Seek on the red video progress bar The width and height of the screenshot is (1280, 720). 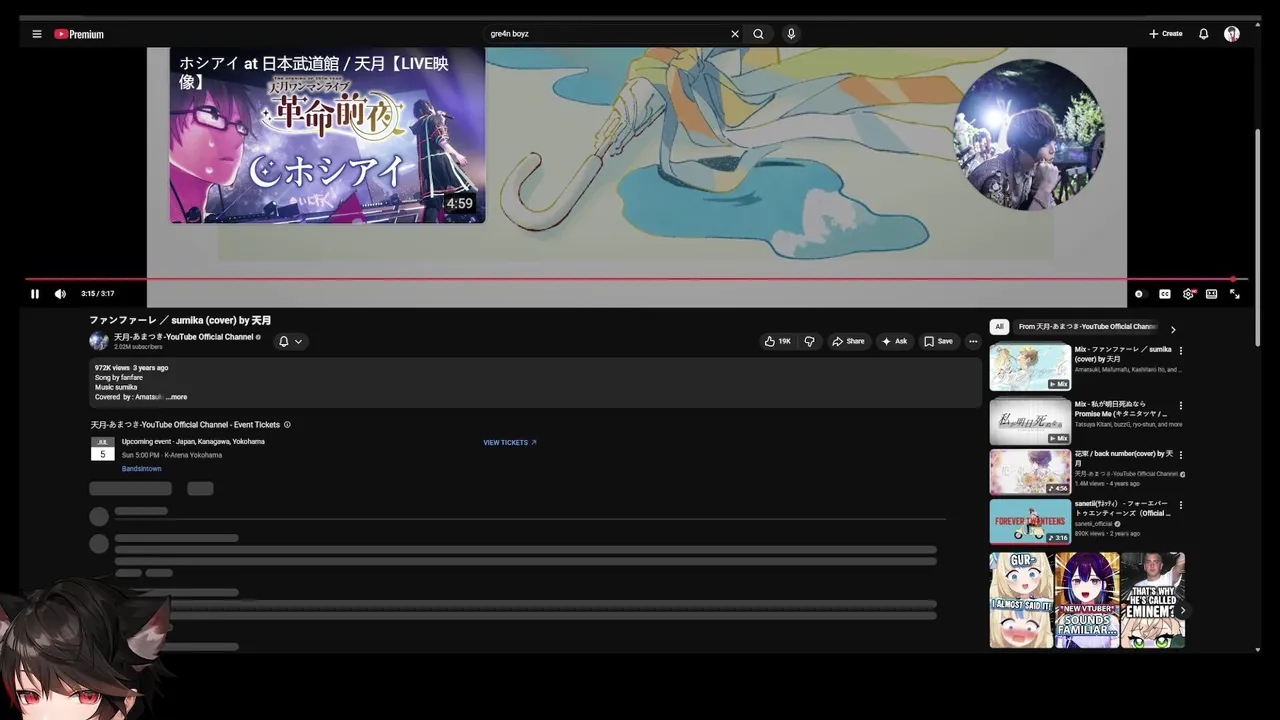[x=636, y=279]
